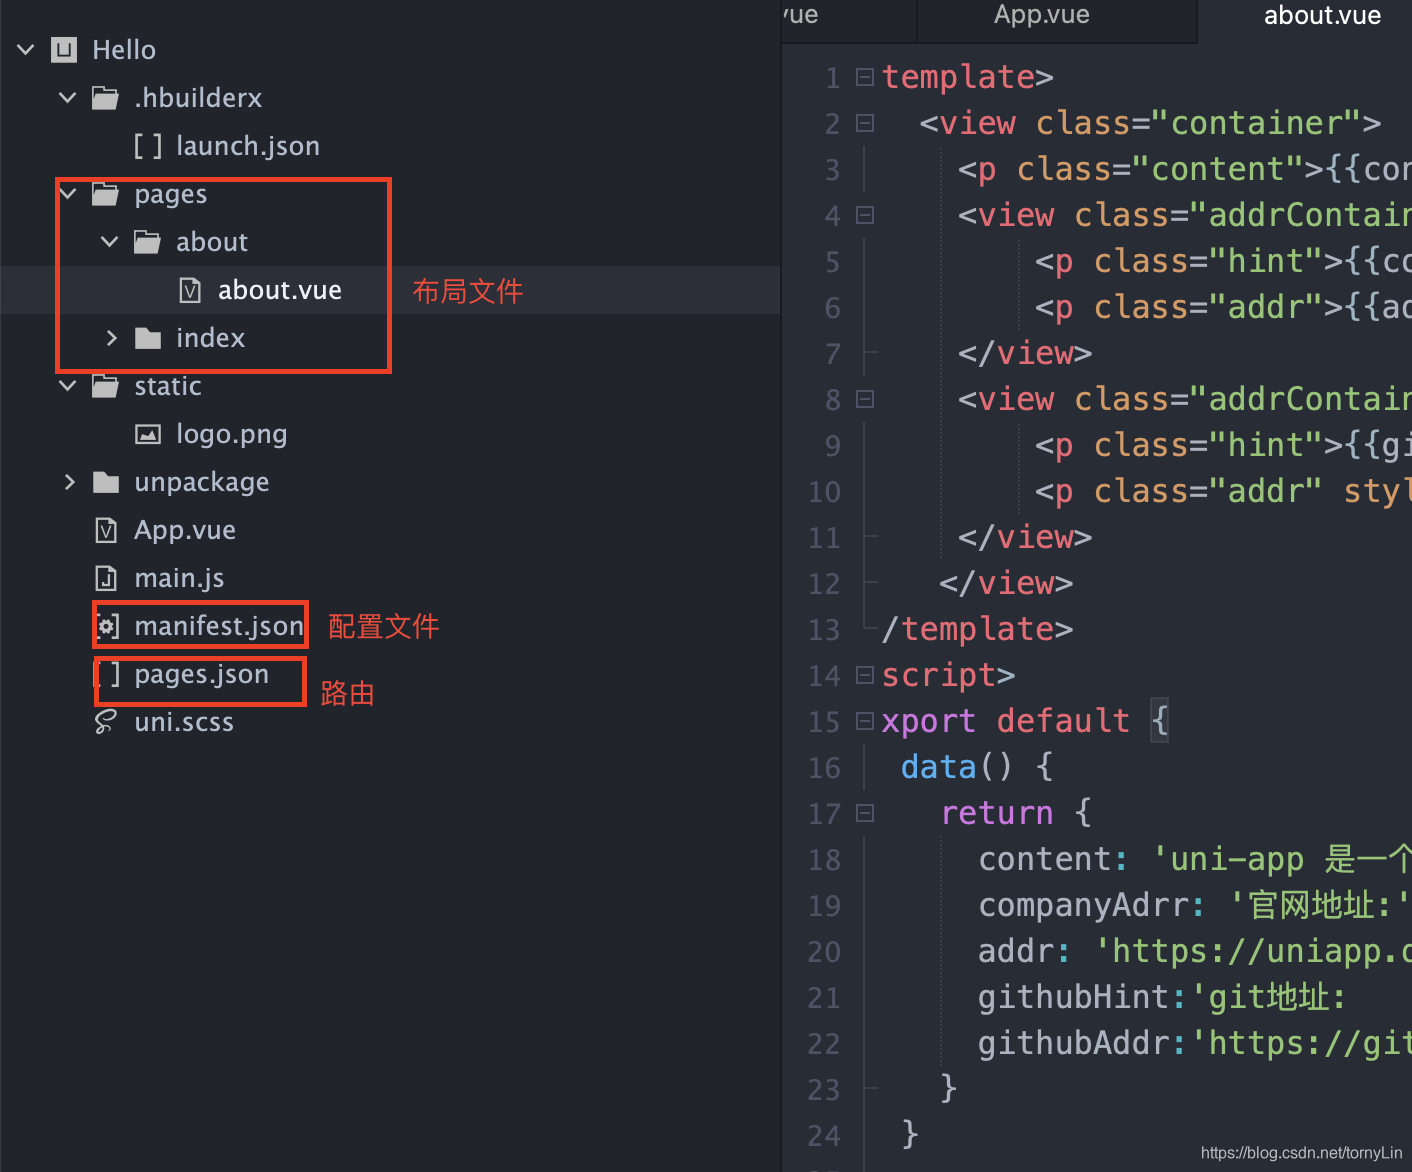1412x1172 pixels.
Task: Place cursor on 'githubHint' at line 21
Action: pos(1073,997)
